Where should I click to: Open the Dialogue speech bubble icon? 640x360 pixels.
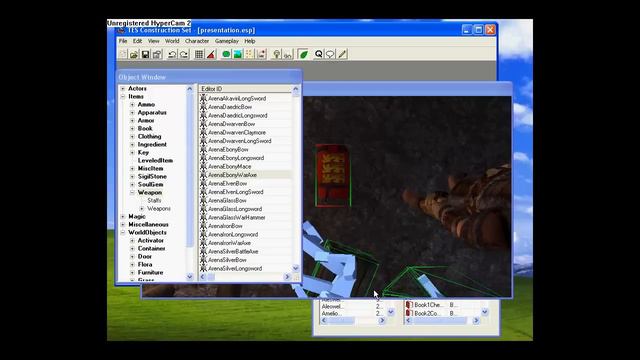pyautogui.click(x=330, y=54)
